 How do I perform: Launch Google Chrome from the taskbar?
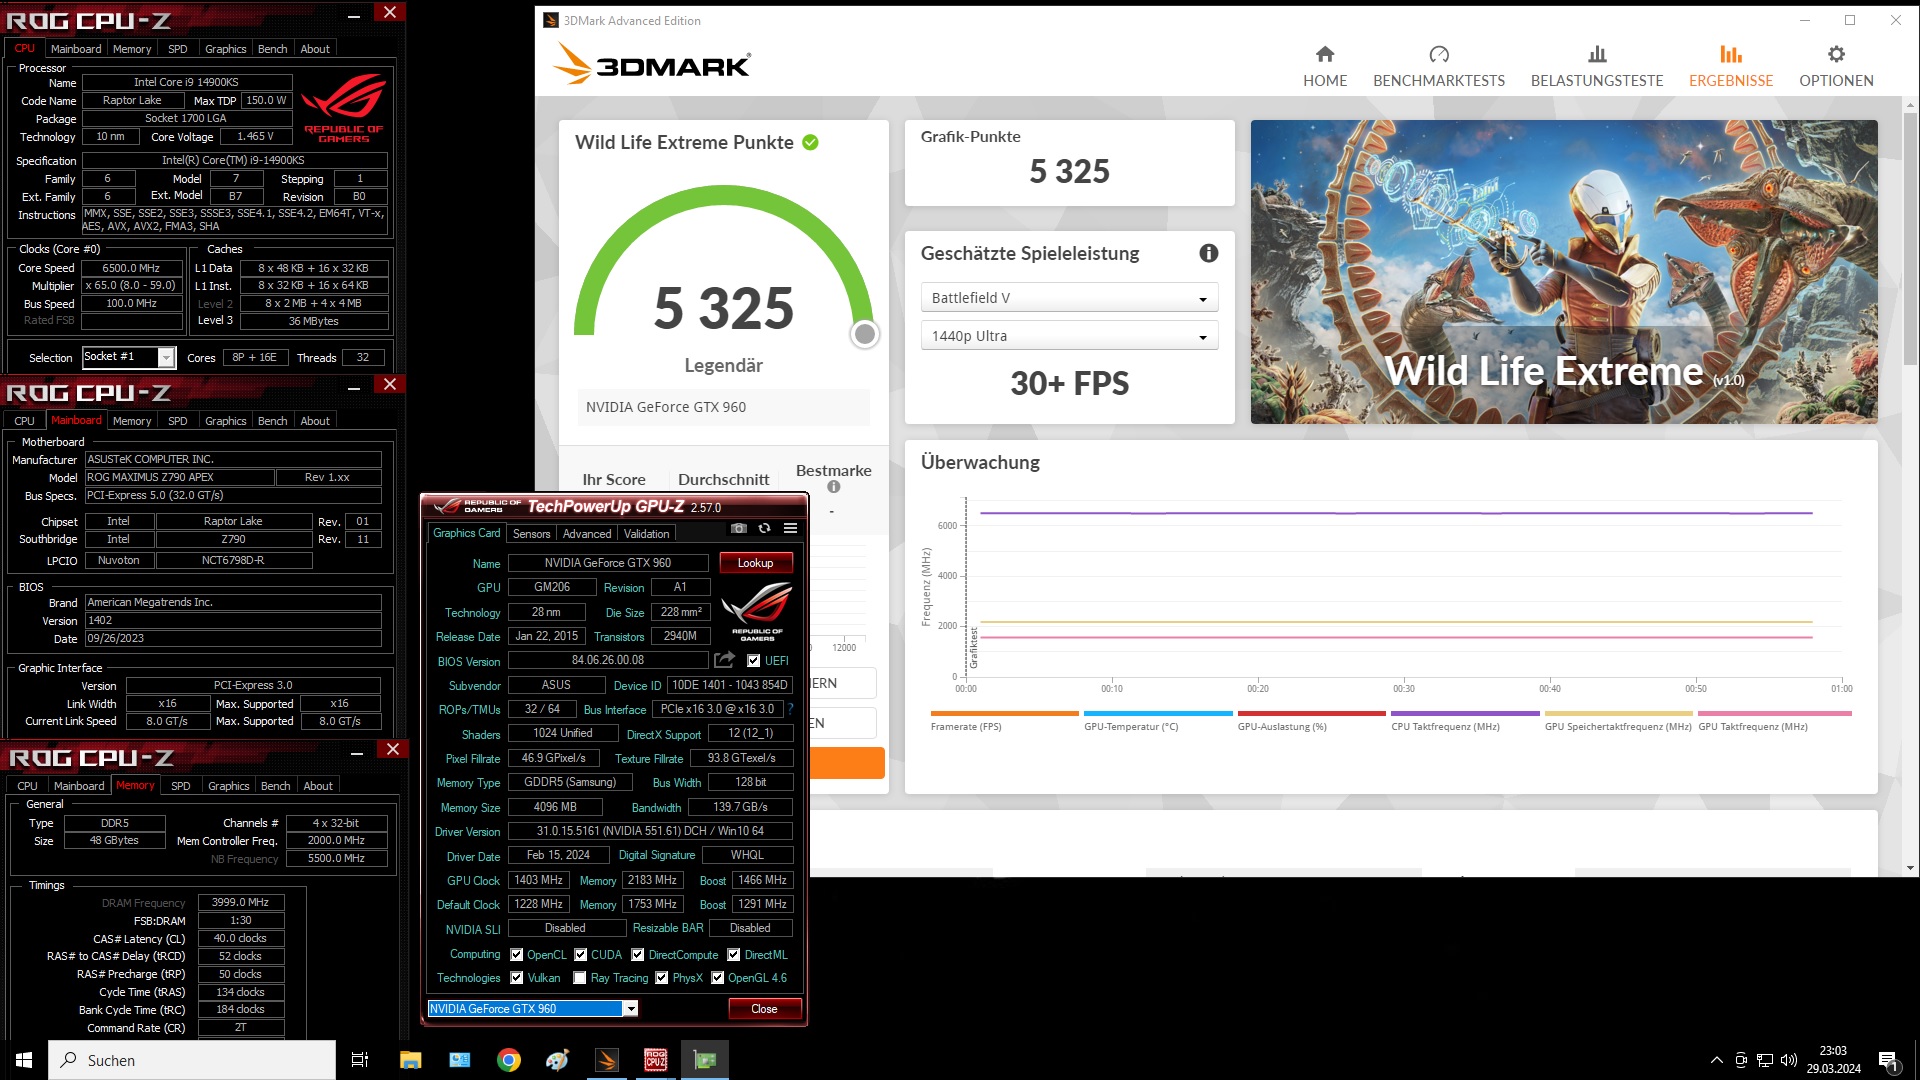click(508, 1060)
